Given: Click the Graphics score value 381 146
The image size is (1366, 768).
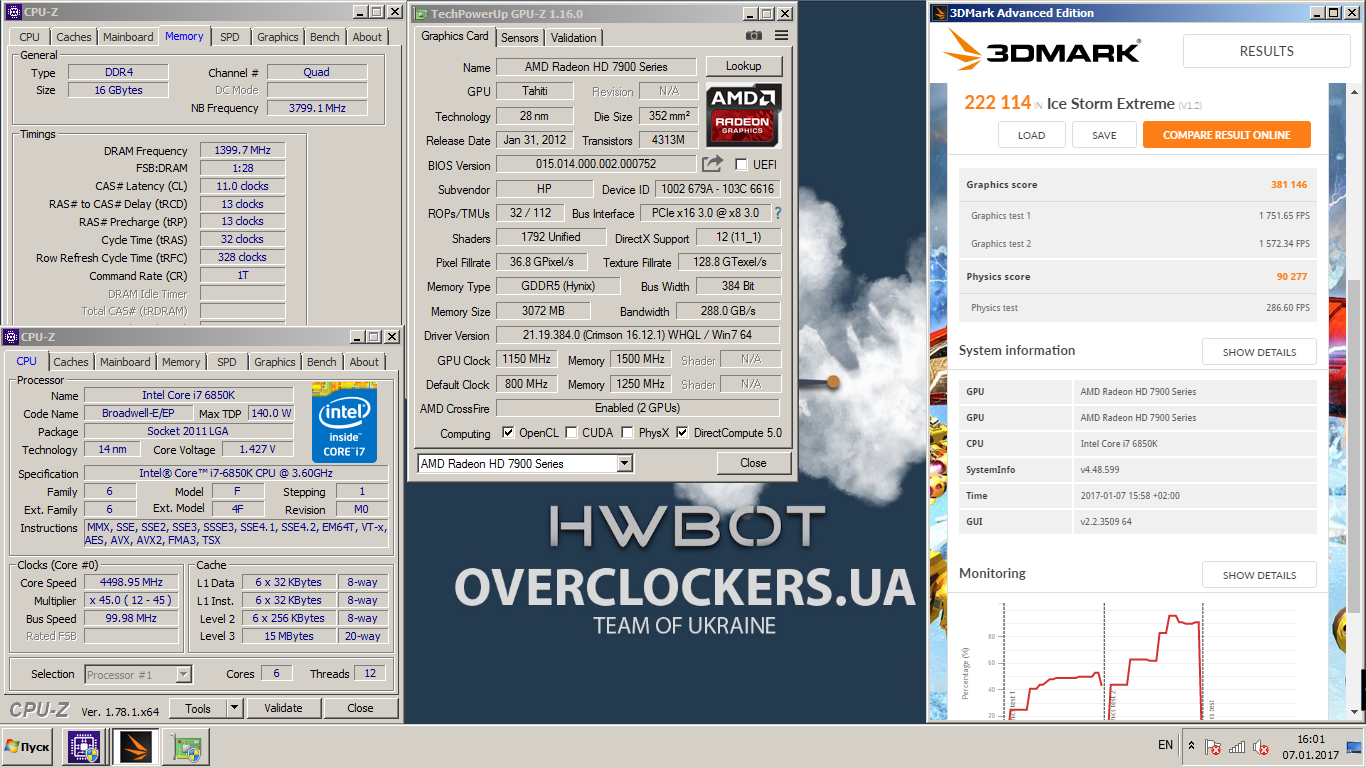Looking at the screenshot, I should pos(1289,185).
